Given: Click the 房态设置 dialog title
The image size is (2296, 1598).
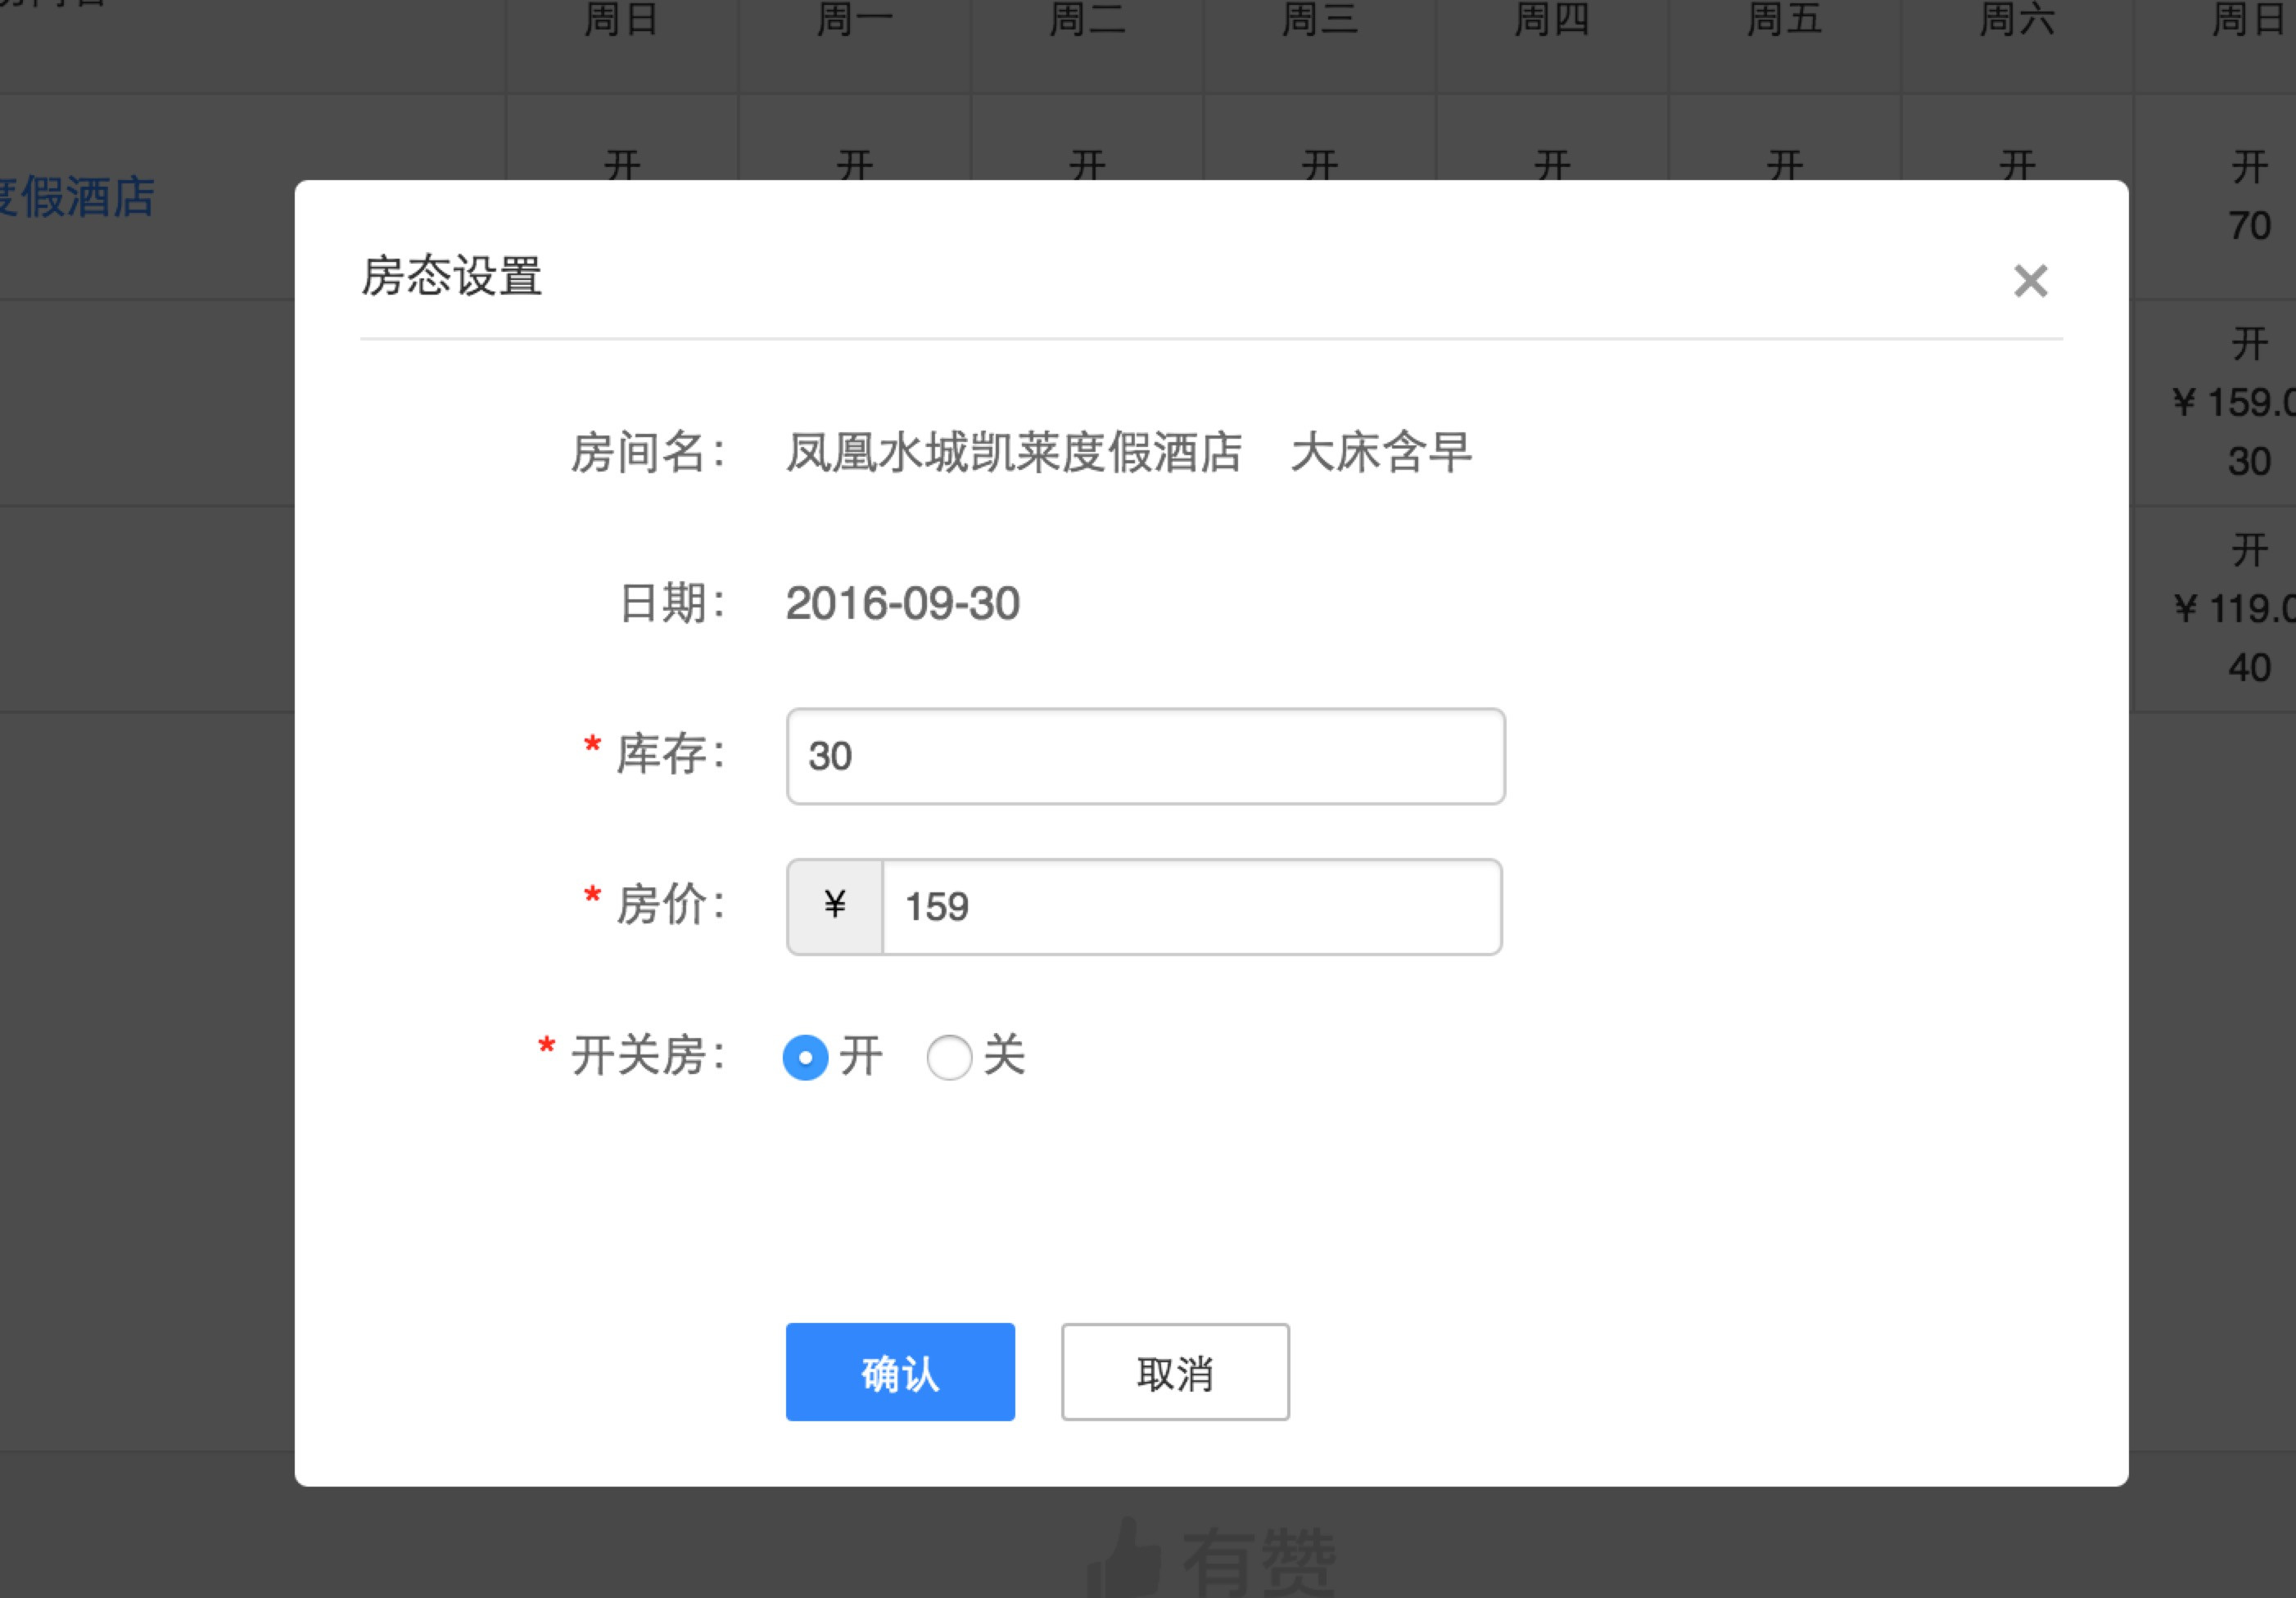Looking at the screenshot, I should point(451,276).
